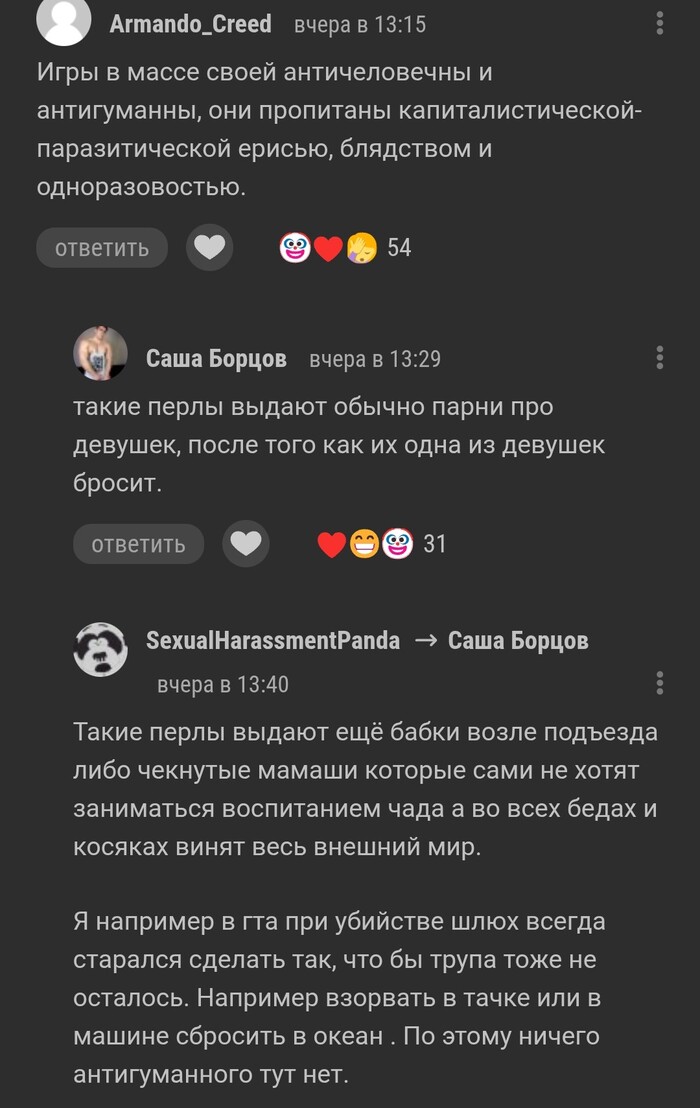Open Armando_Creed username link
The width and height of the screenshot is (700, 1108).
[x=190, y=24]
